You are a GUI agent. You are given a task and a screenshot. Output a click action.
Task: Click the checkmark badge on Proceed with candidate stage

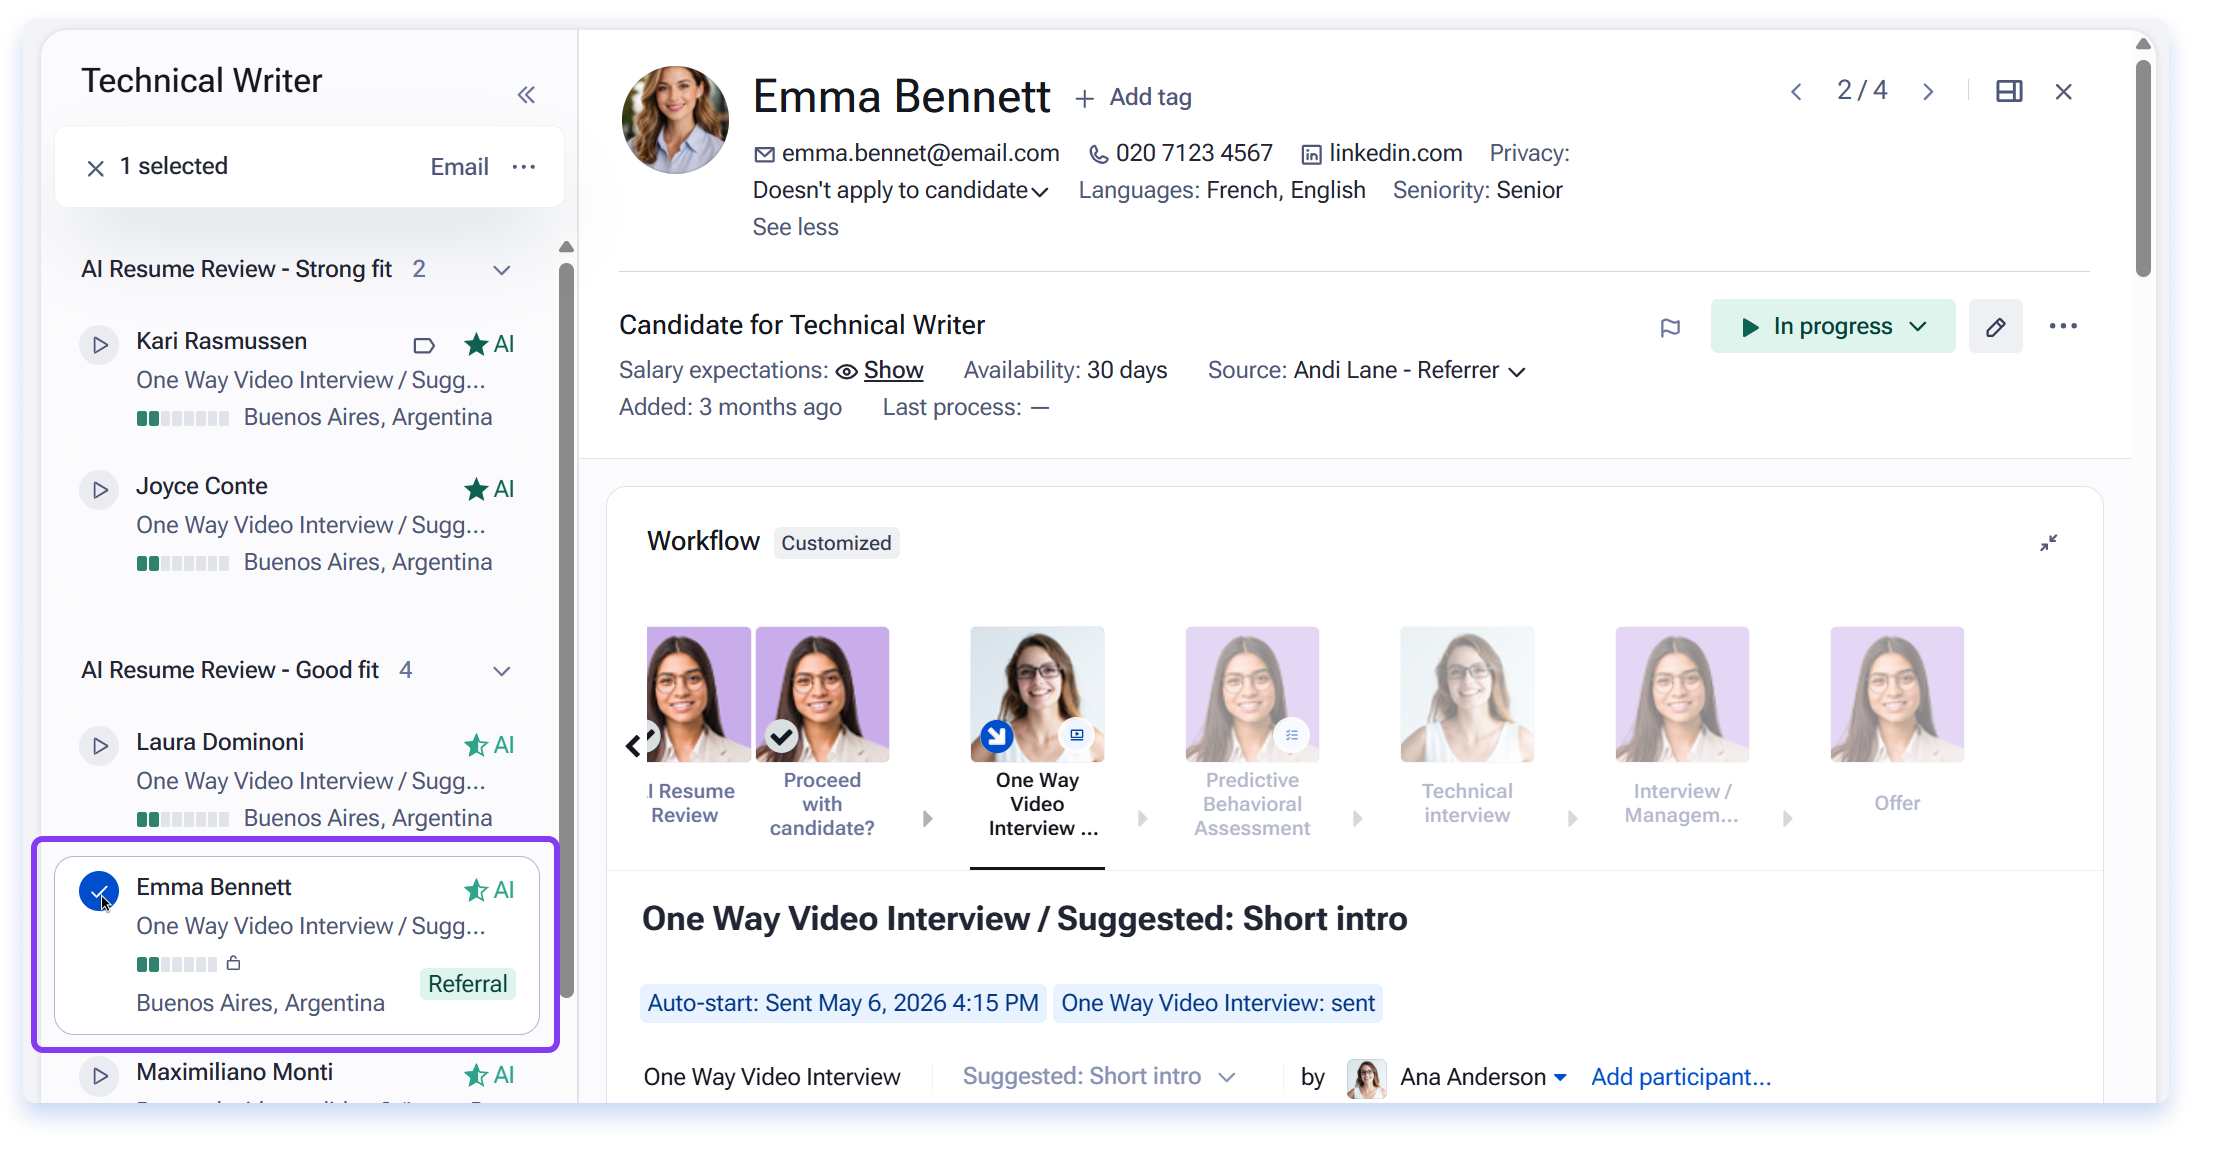coord(781,737)
